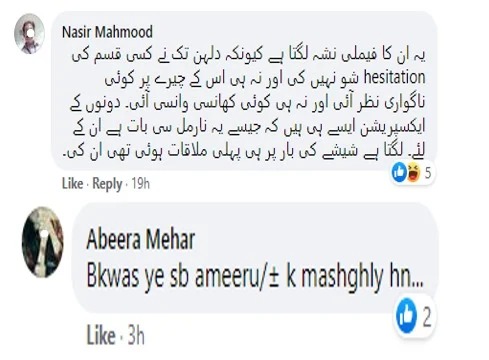Click the laughing emoji reaction icon

pos(414,173)
